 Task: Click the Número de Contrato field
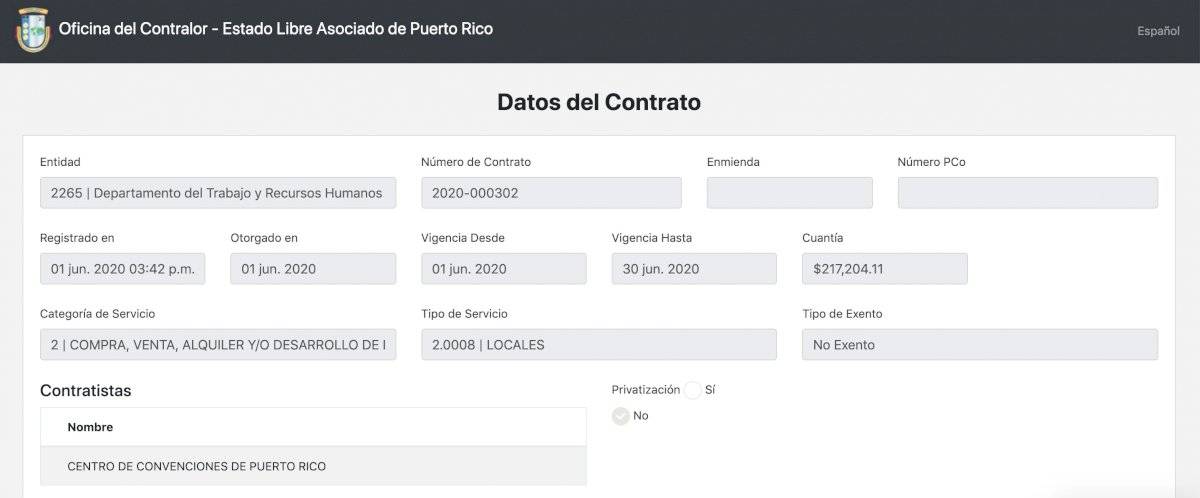(551, 193)
